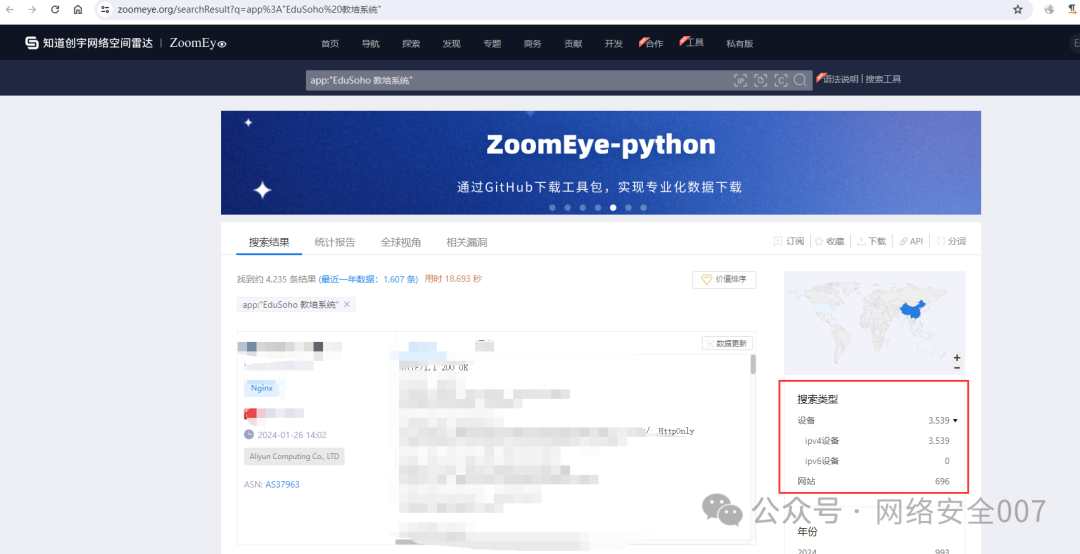The height and width of the screenshot is (554, 1080).
Task: Open the 商务 menu
Action: (532, 43)
